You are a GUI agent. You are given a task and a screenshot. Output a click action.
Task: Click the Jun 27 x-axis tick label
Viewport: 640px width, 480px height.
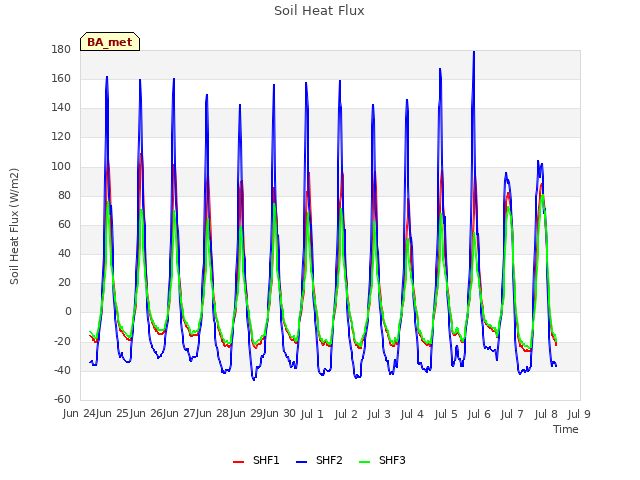click(x=179, y=414)
